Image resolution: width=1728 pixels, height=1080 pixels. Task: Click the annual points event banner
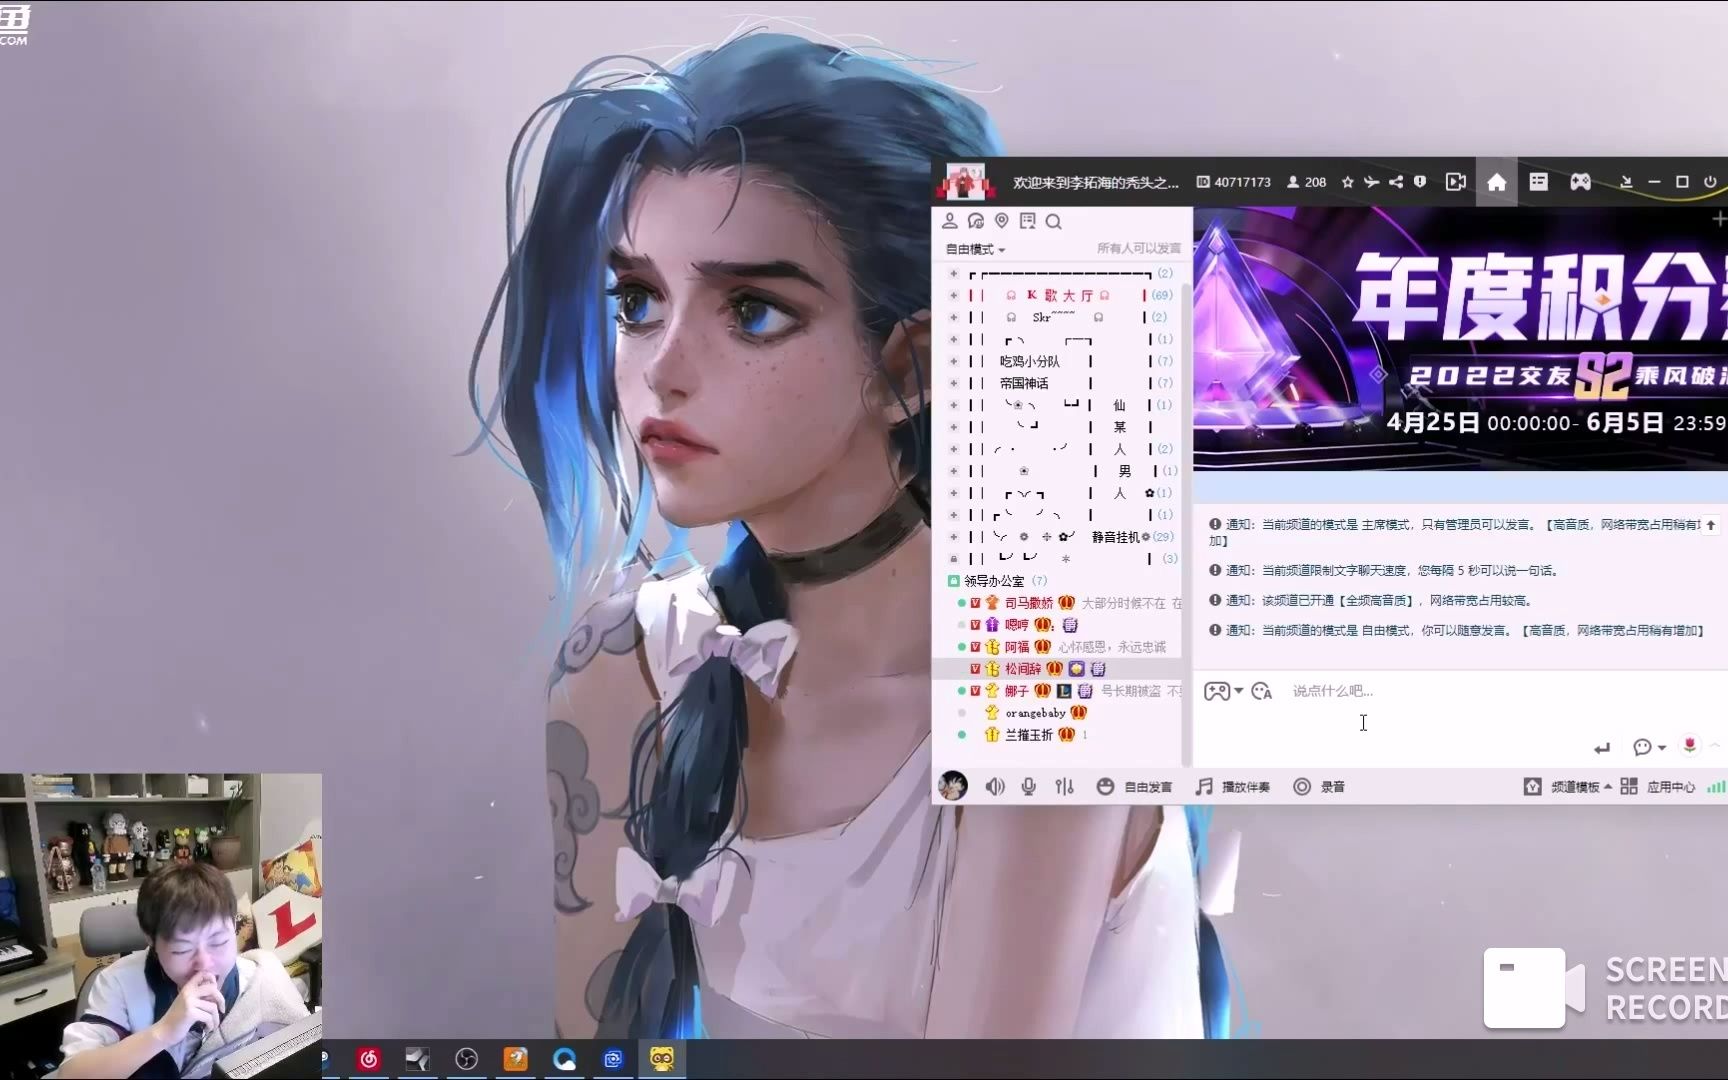tap(1460, 338)
